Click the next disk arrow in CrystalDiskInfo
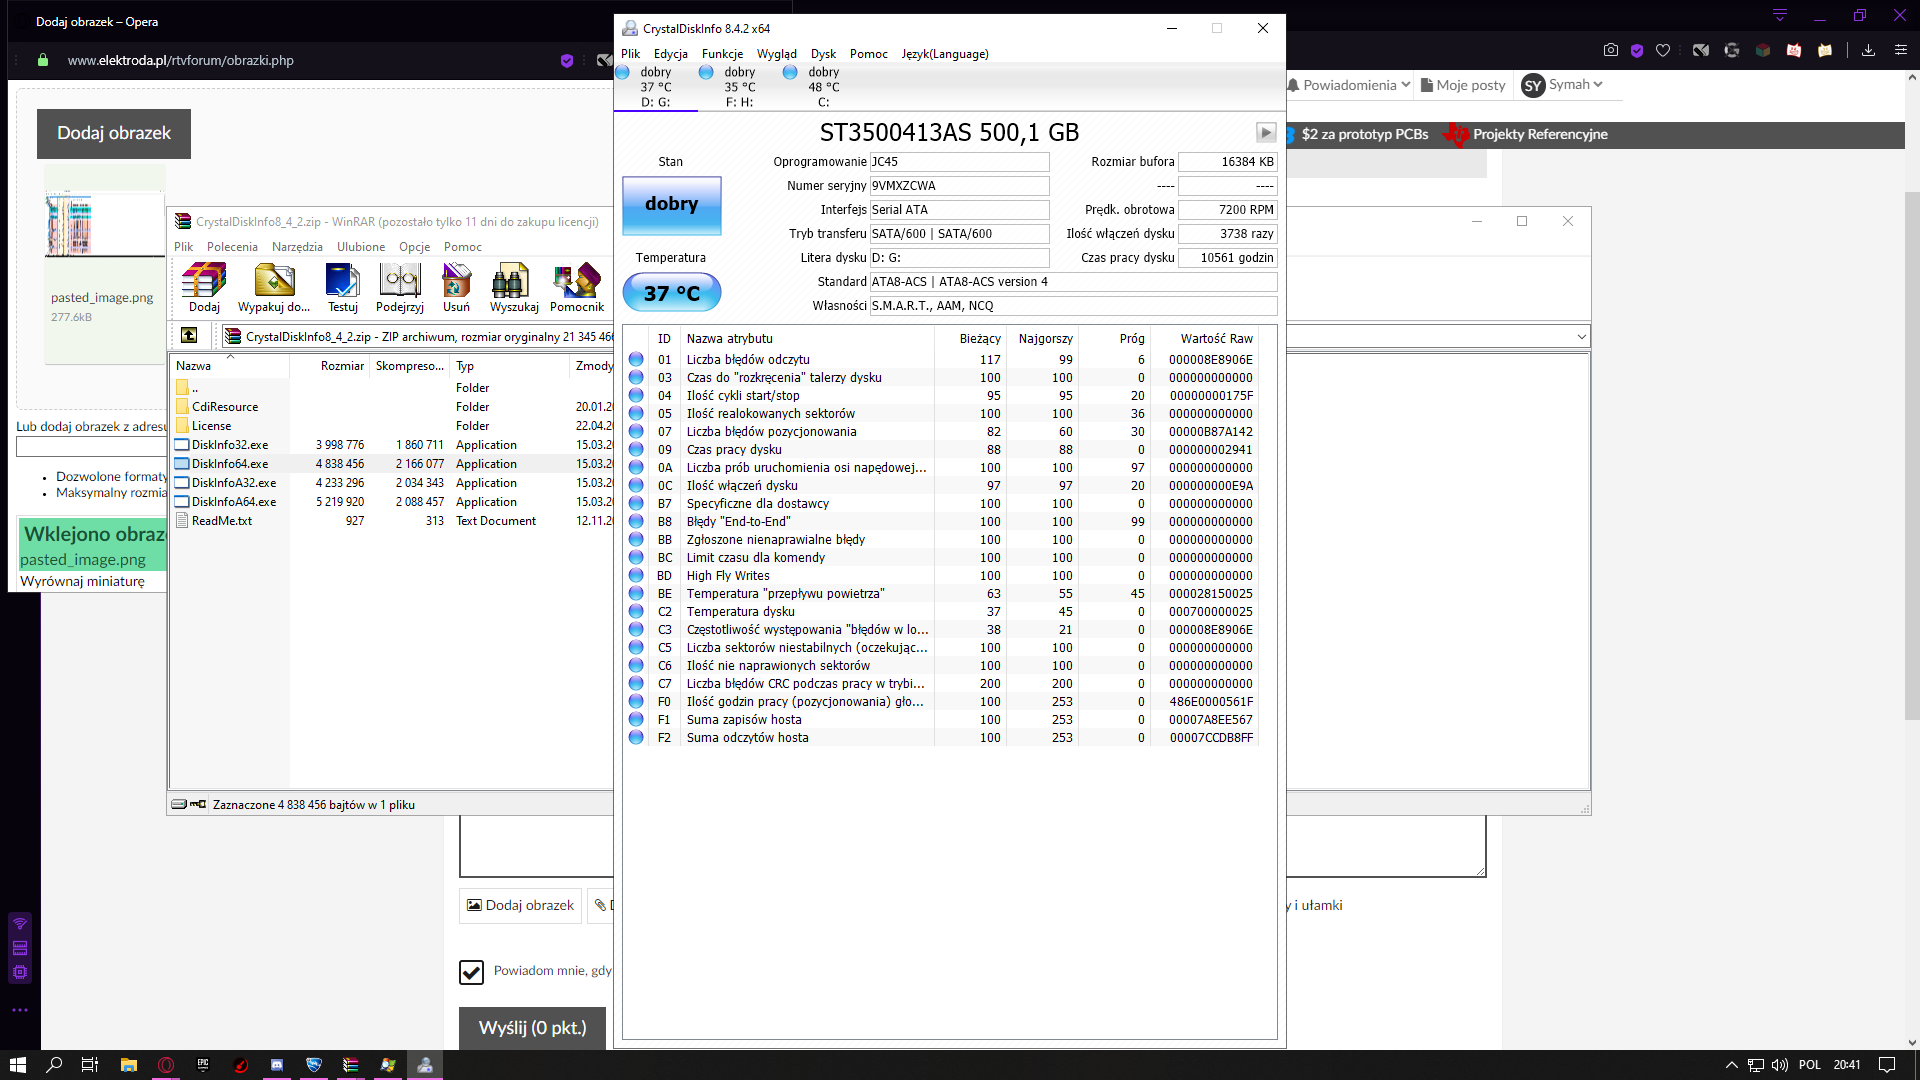Image resolution: width=1920 pixels, height=1080 pixels. coord(1265,132)
